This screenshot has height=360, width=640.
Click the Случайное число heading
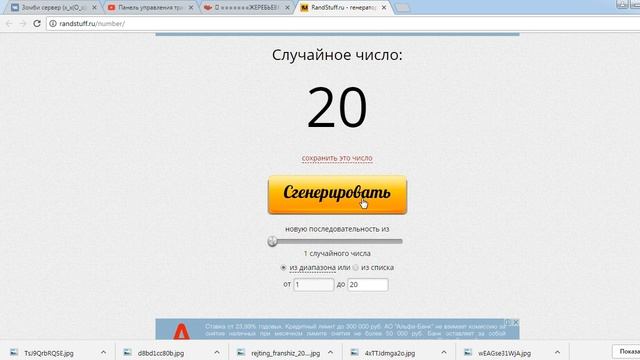click(x=337, y=55)
